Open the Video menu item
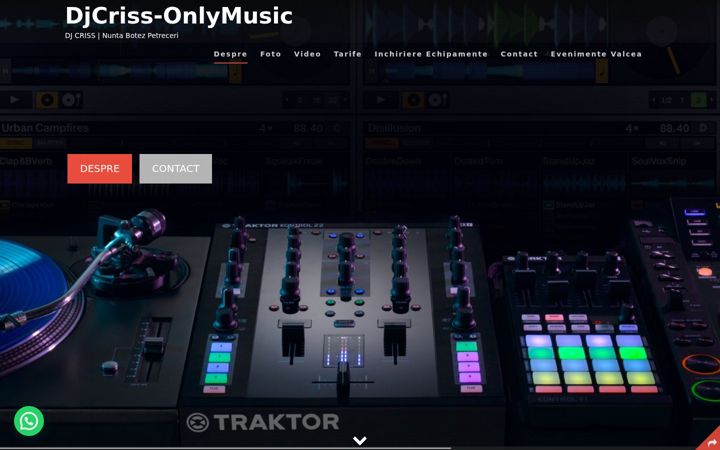 point(307,54)
